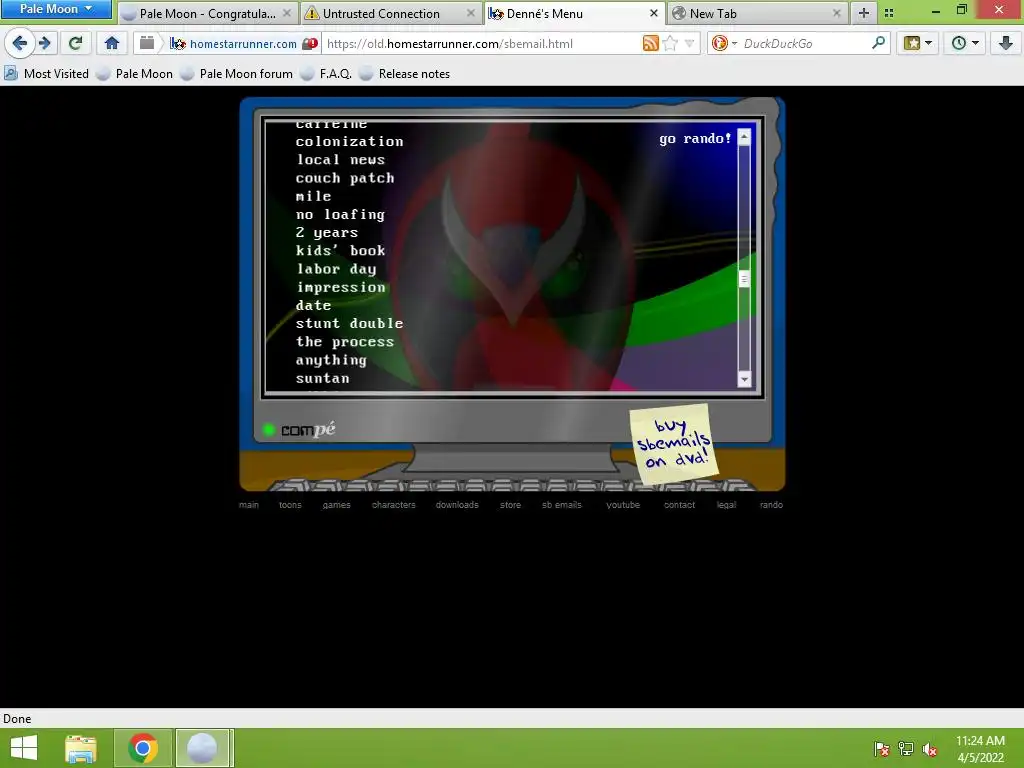Viewport: 1024px width, 768px height.
Task: Select the 'anything' email
Action: tap(331, 360)
